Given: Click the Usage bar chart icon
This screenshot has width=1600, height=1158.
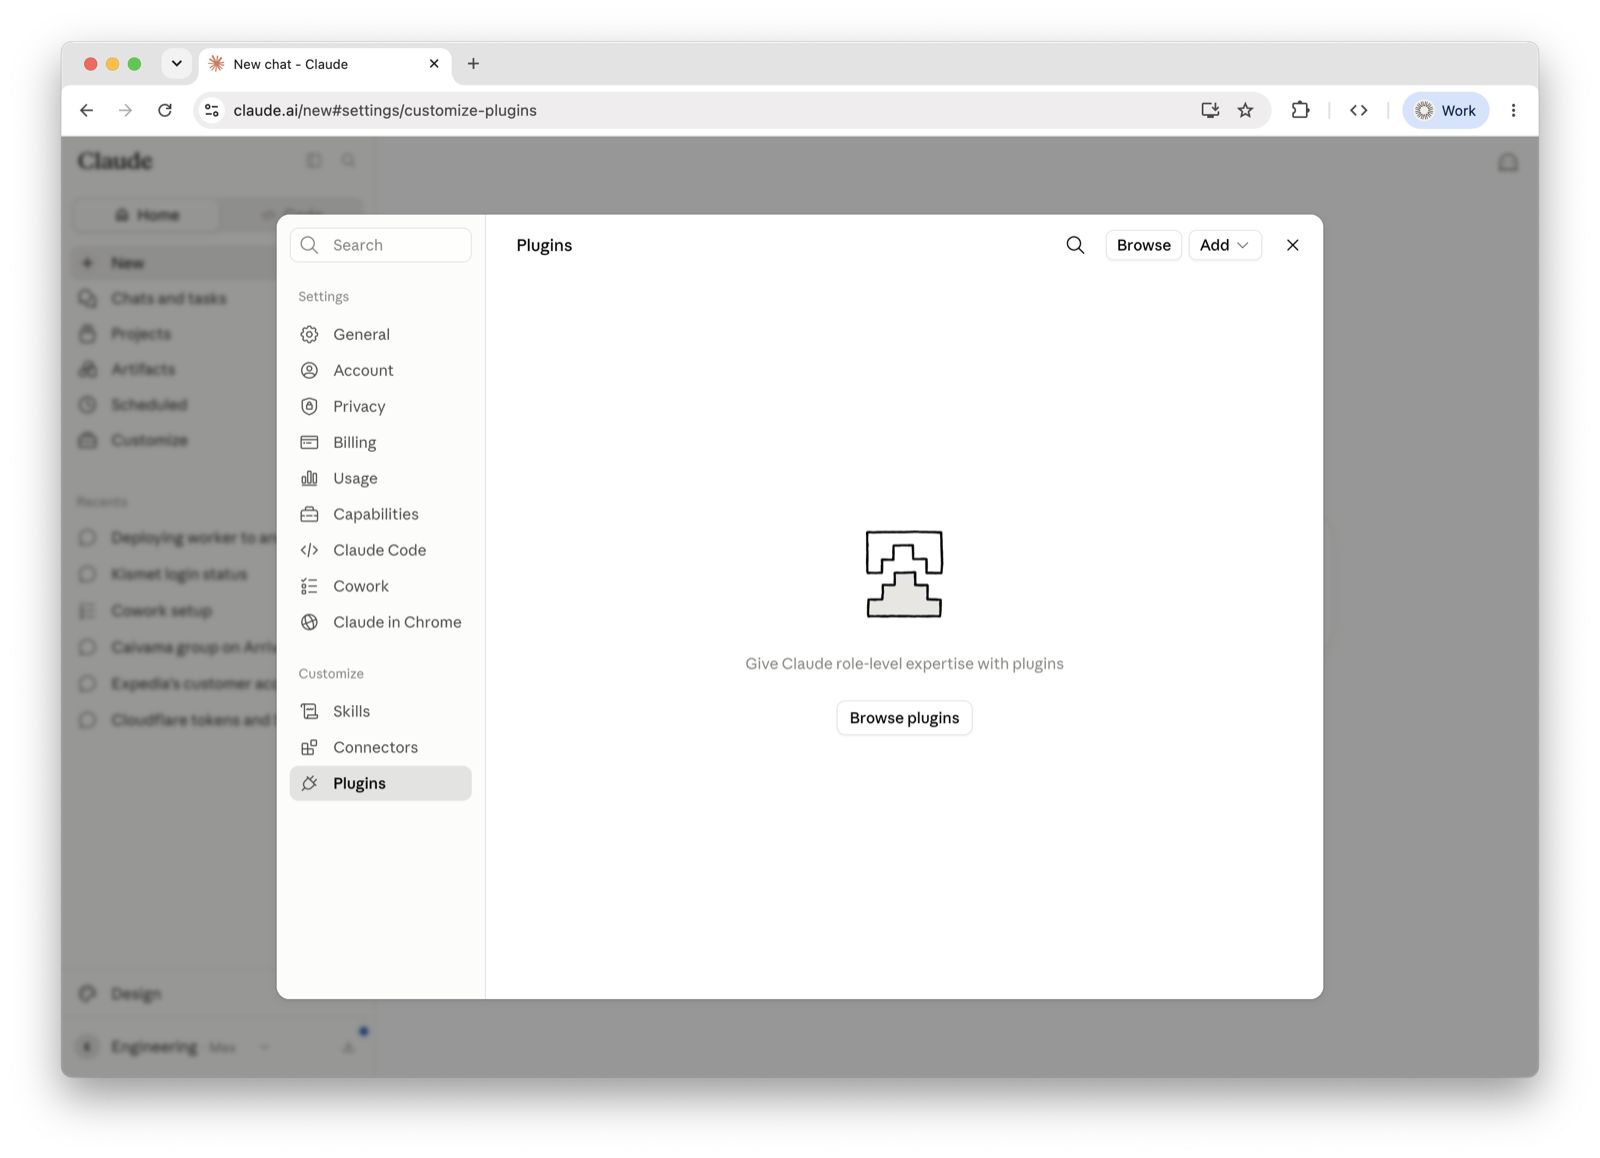Looking at the screenshot, I should click(310, 478).
